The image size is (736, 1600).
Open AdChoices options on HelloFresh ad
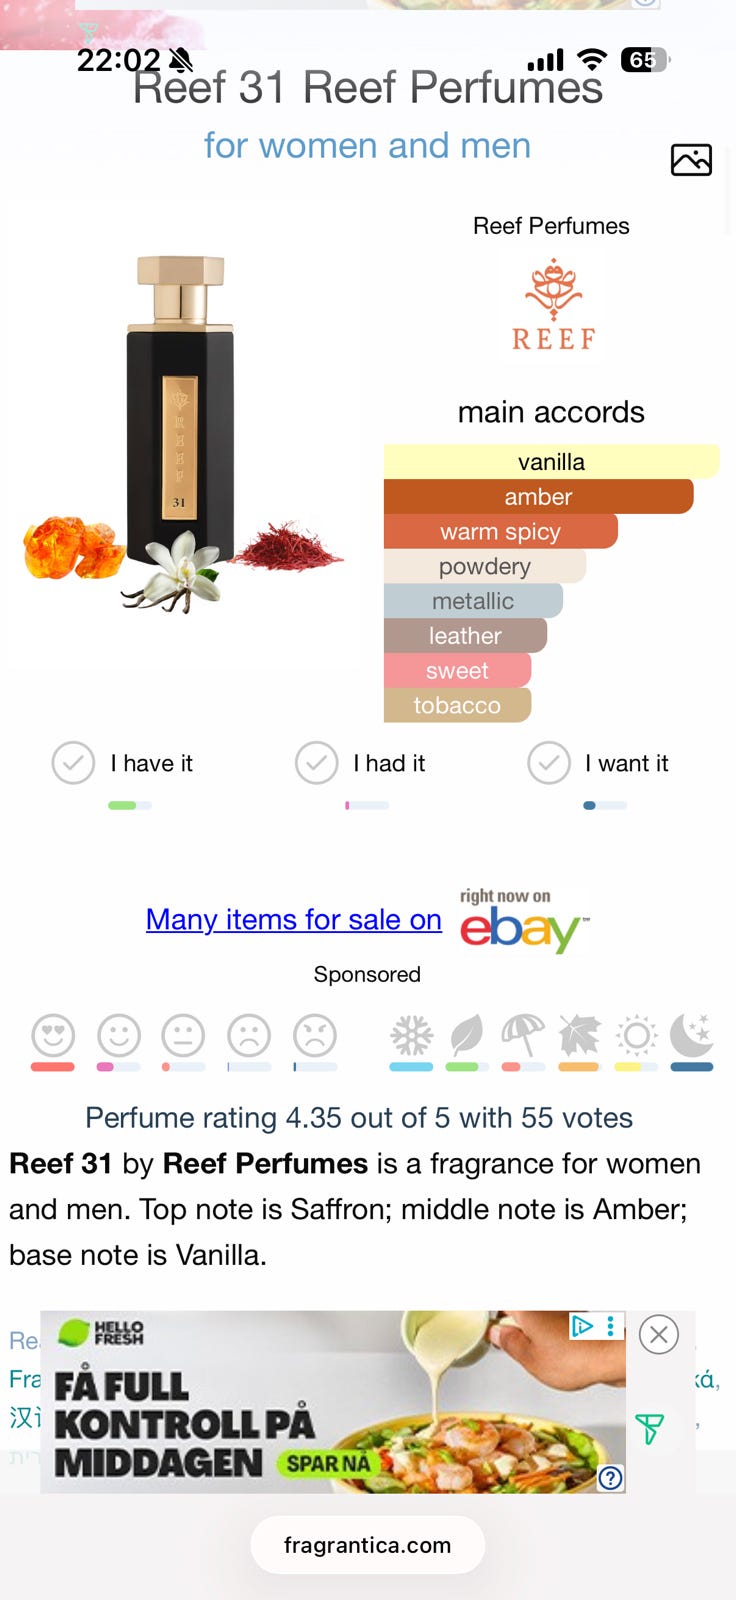tap(582, 1326)
